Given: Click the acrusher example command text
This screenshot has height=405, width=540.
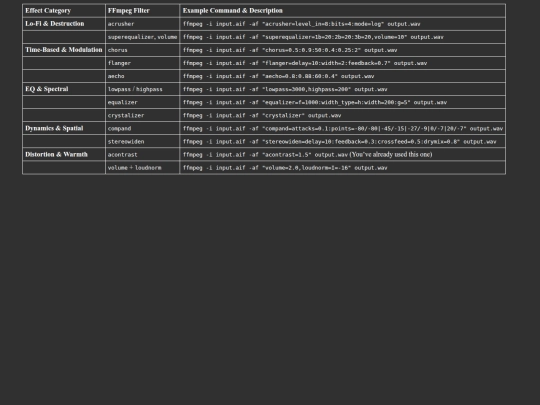Looking at the screenshot, I should (x=301, y=24).
